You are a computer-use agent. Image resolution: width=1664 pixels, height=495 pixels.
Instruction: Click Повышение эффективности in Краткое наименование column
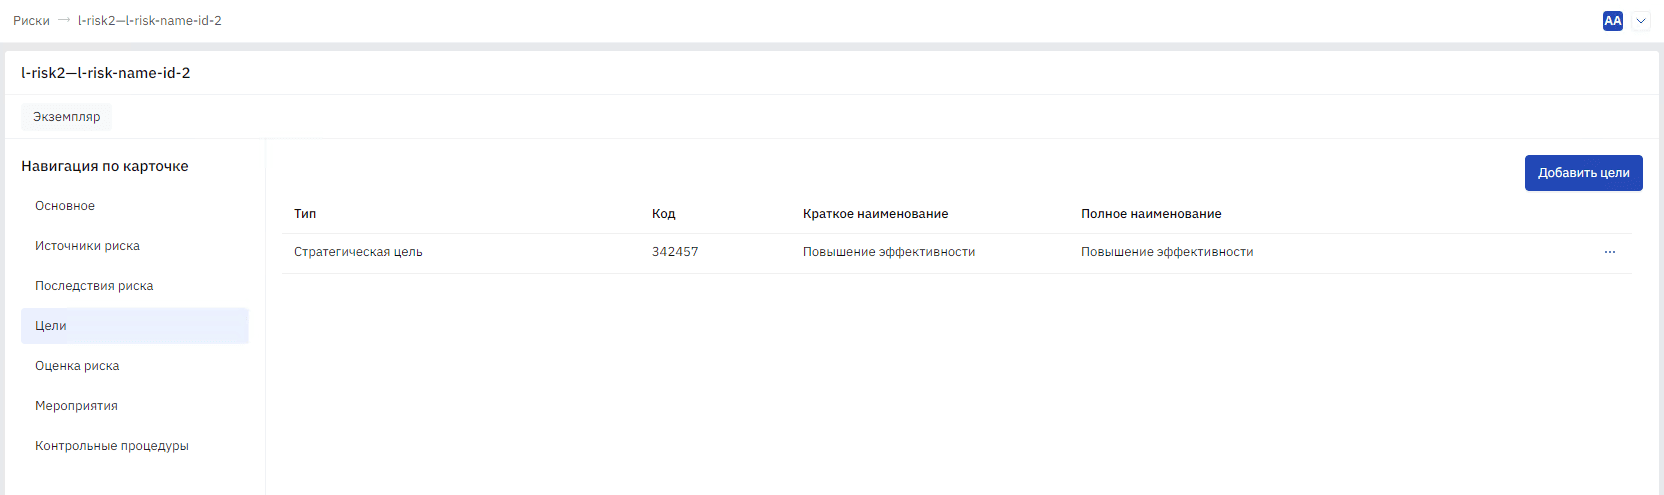[x=889, y=252]
